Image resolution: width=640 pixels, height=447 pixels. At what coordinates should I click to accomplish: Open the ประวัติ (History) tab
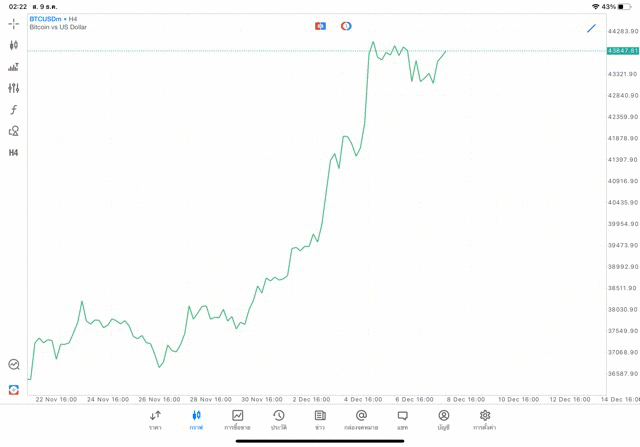point(278,420)
